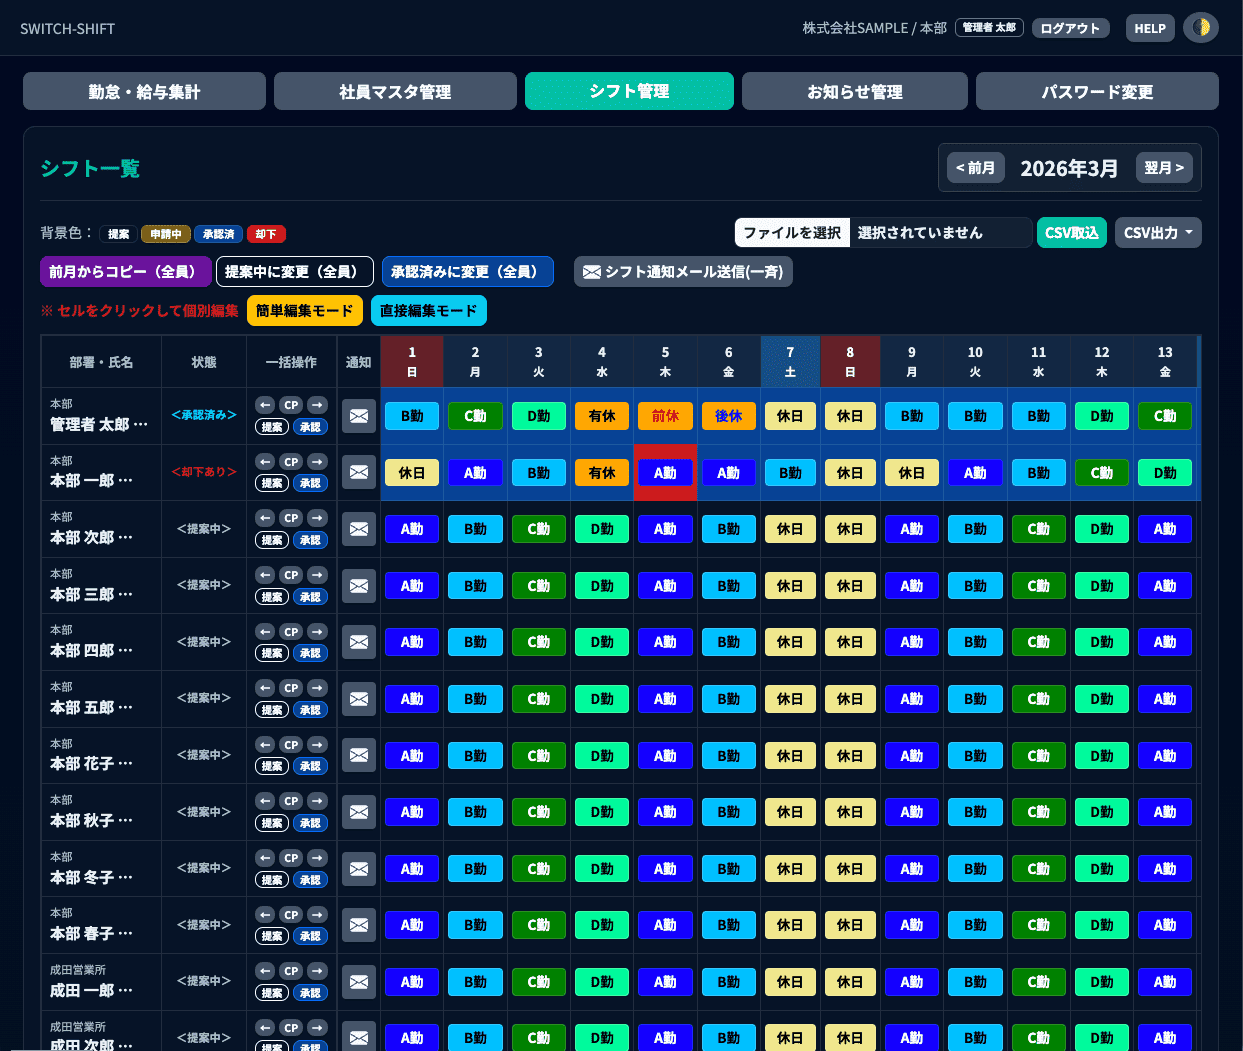Click 承認 pill for 本部 五郎

310,710
